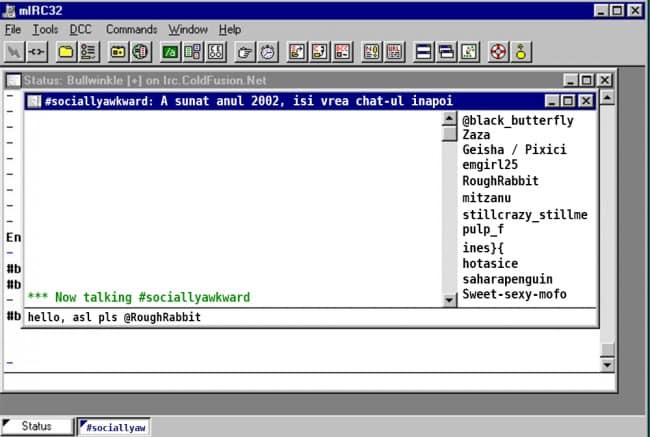Click the Connect lightning bolt toolbar icon
The width and height of the screenshot is (650, 437).
(x=14, y=52)
